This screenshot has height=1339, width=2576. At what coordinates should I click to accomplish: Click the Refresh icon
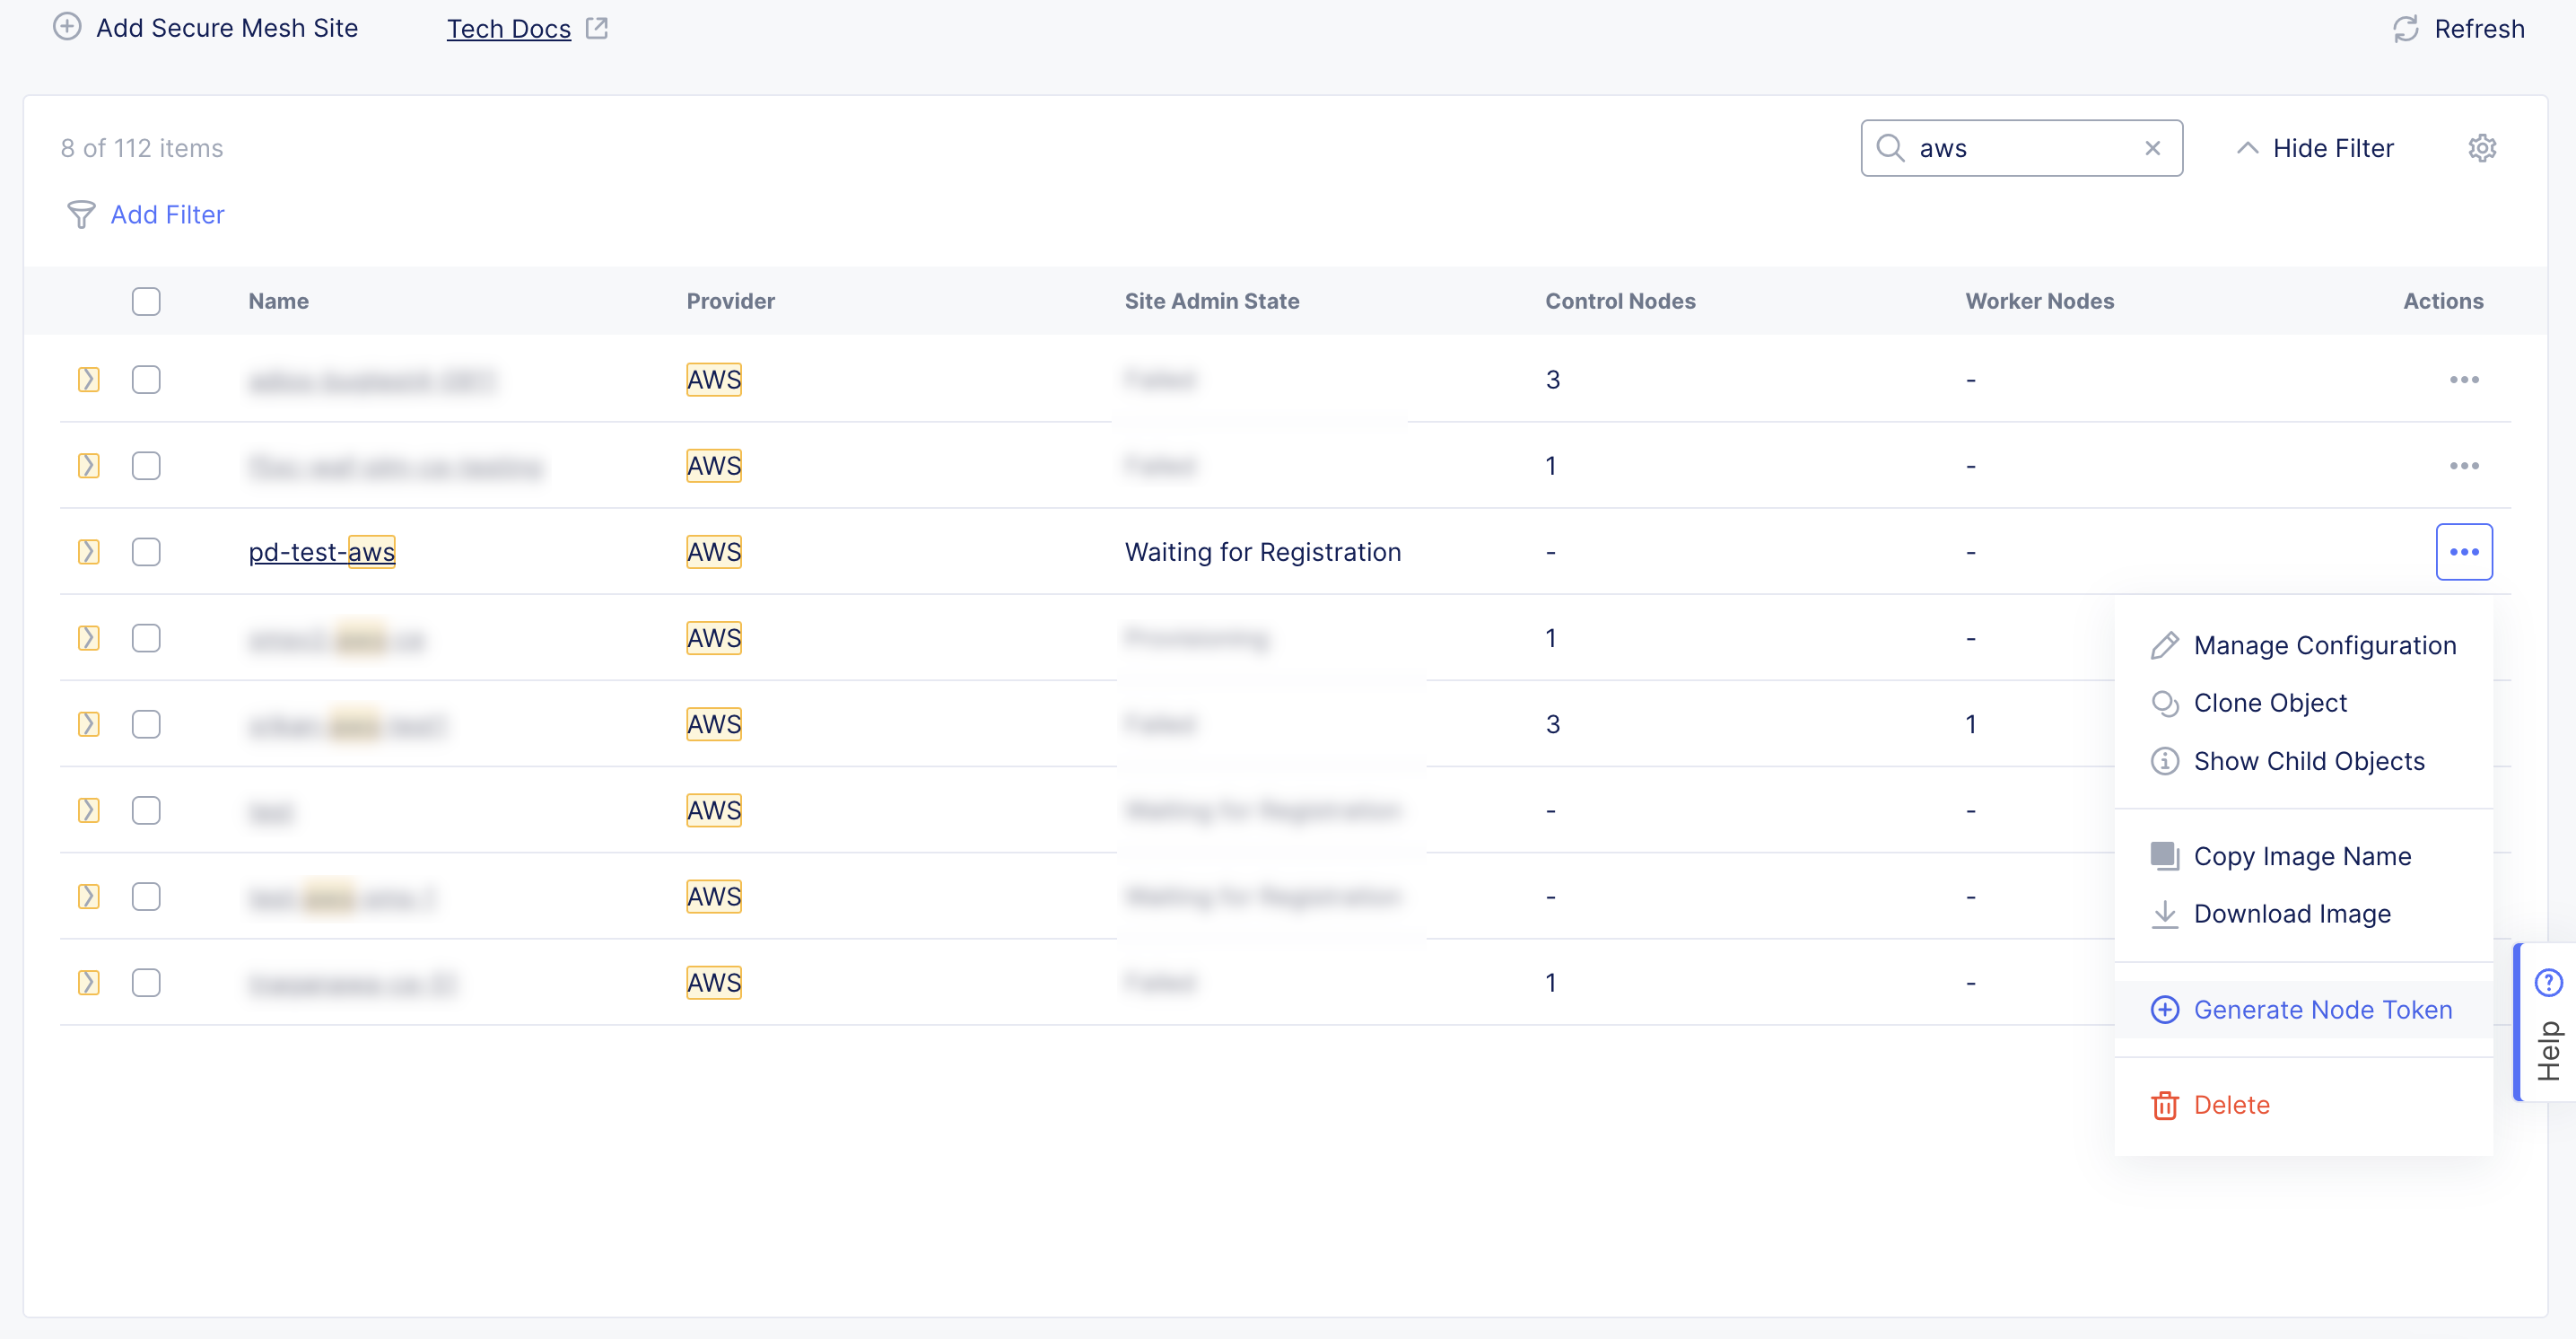tap(2405, 29)
